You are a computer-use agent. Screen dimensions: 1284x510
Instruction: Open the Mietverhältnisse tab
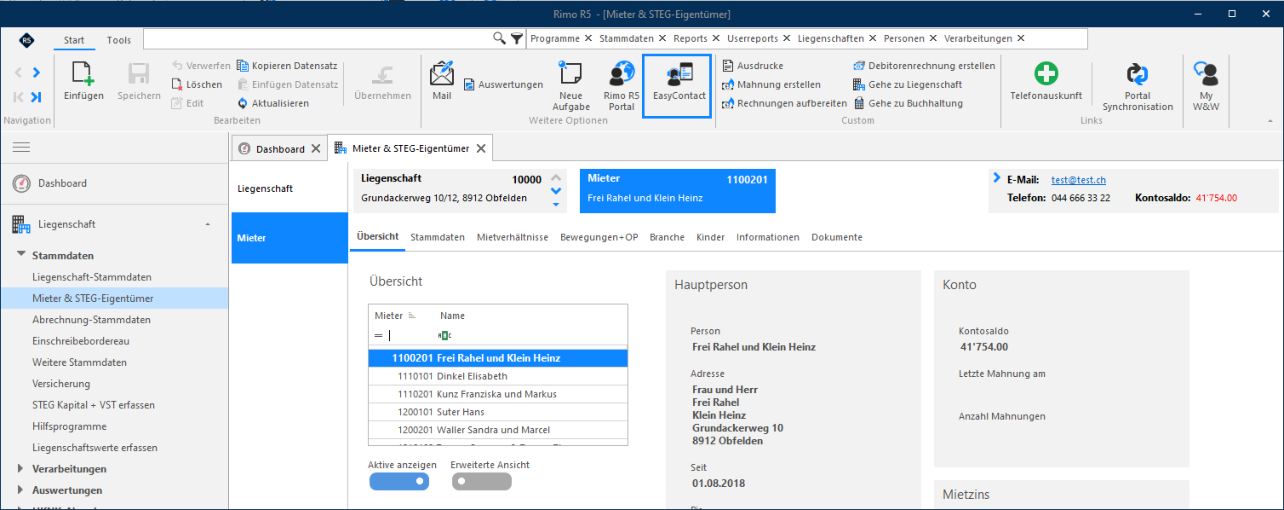tap(513, 237)
